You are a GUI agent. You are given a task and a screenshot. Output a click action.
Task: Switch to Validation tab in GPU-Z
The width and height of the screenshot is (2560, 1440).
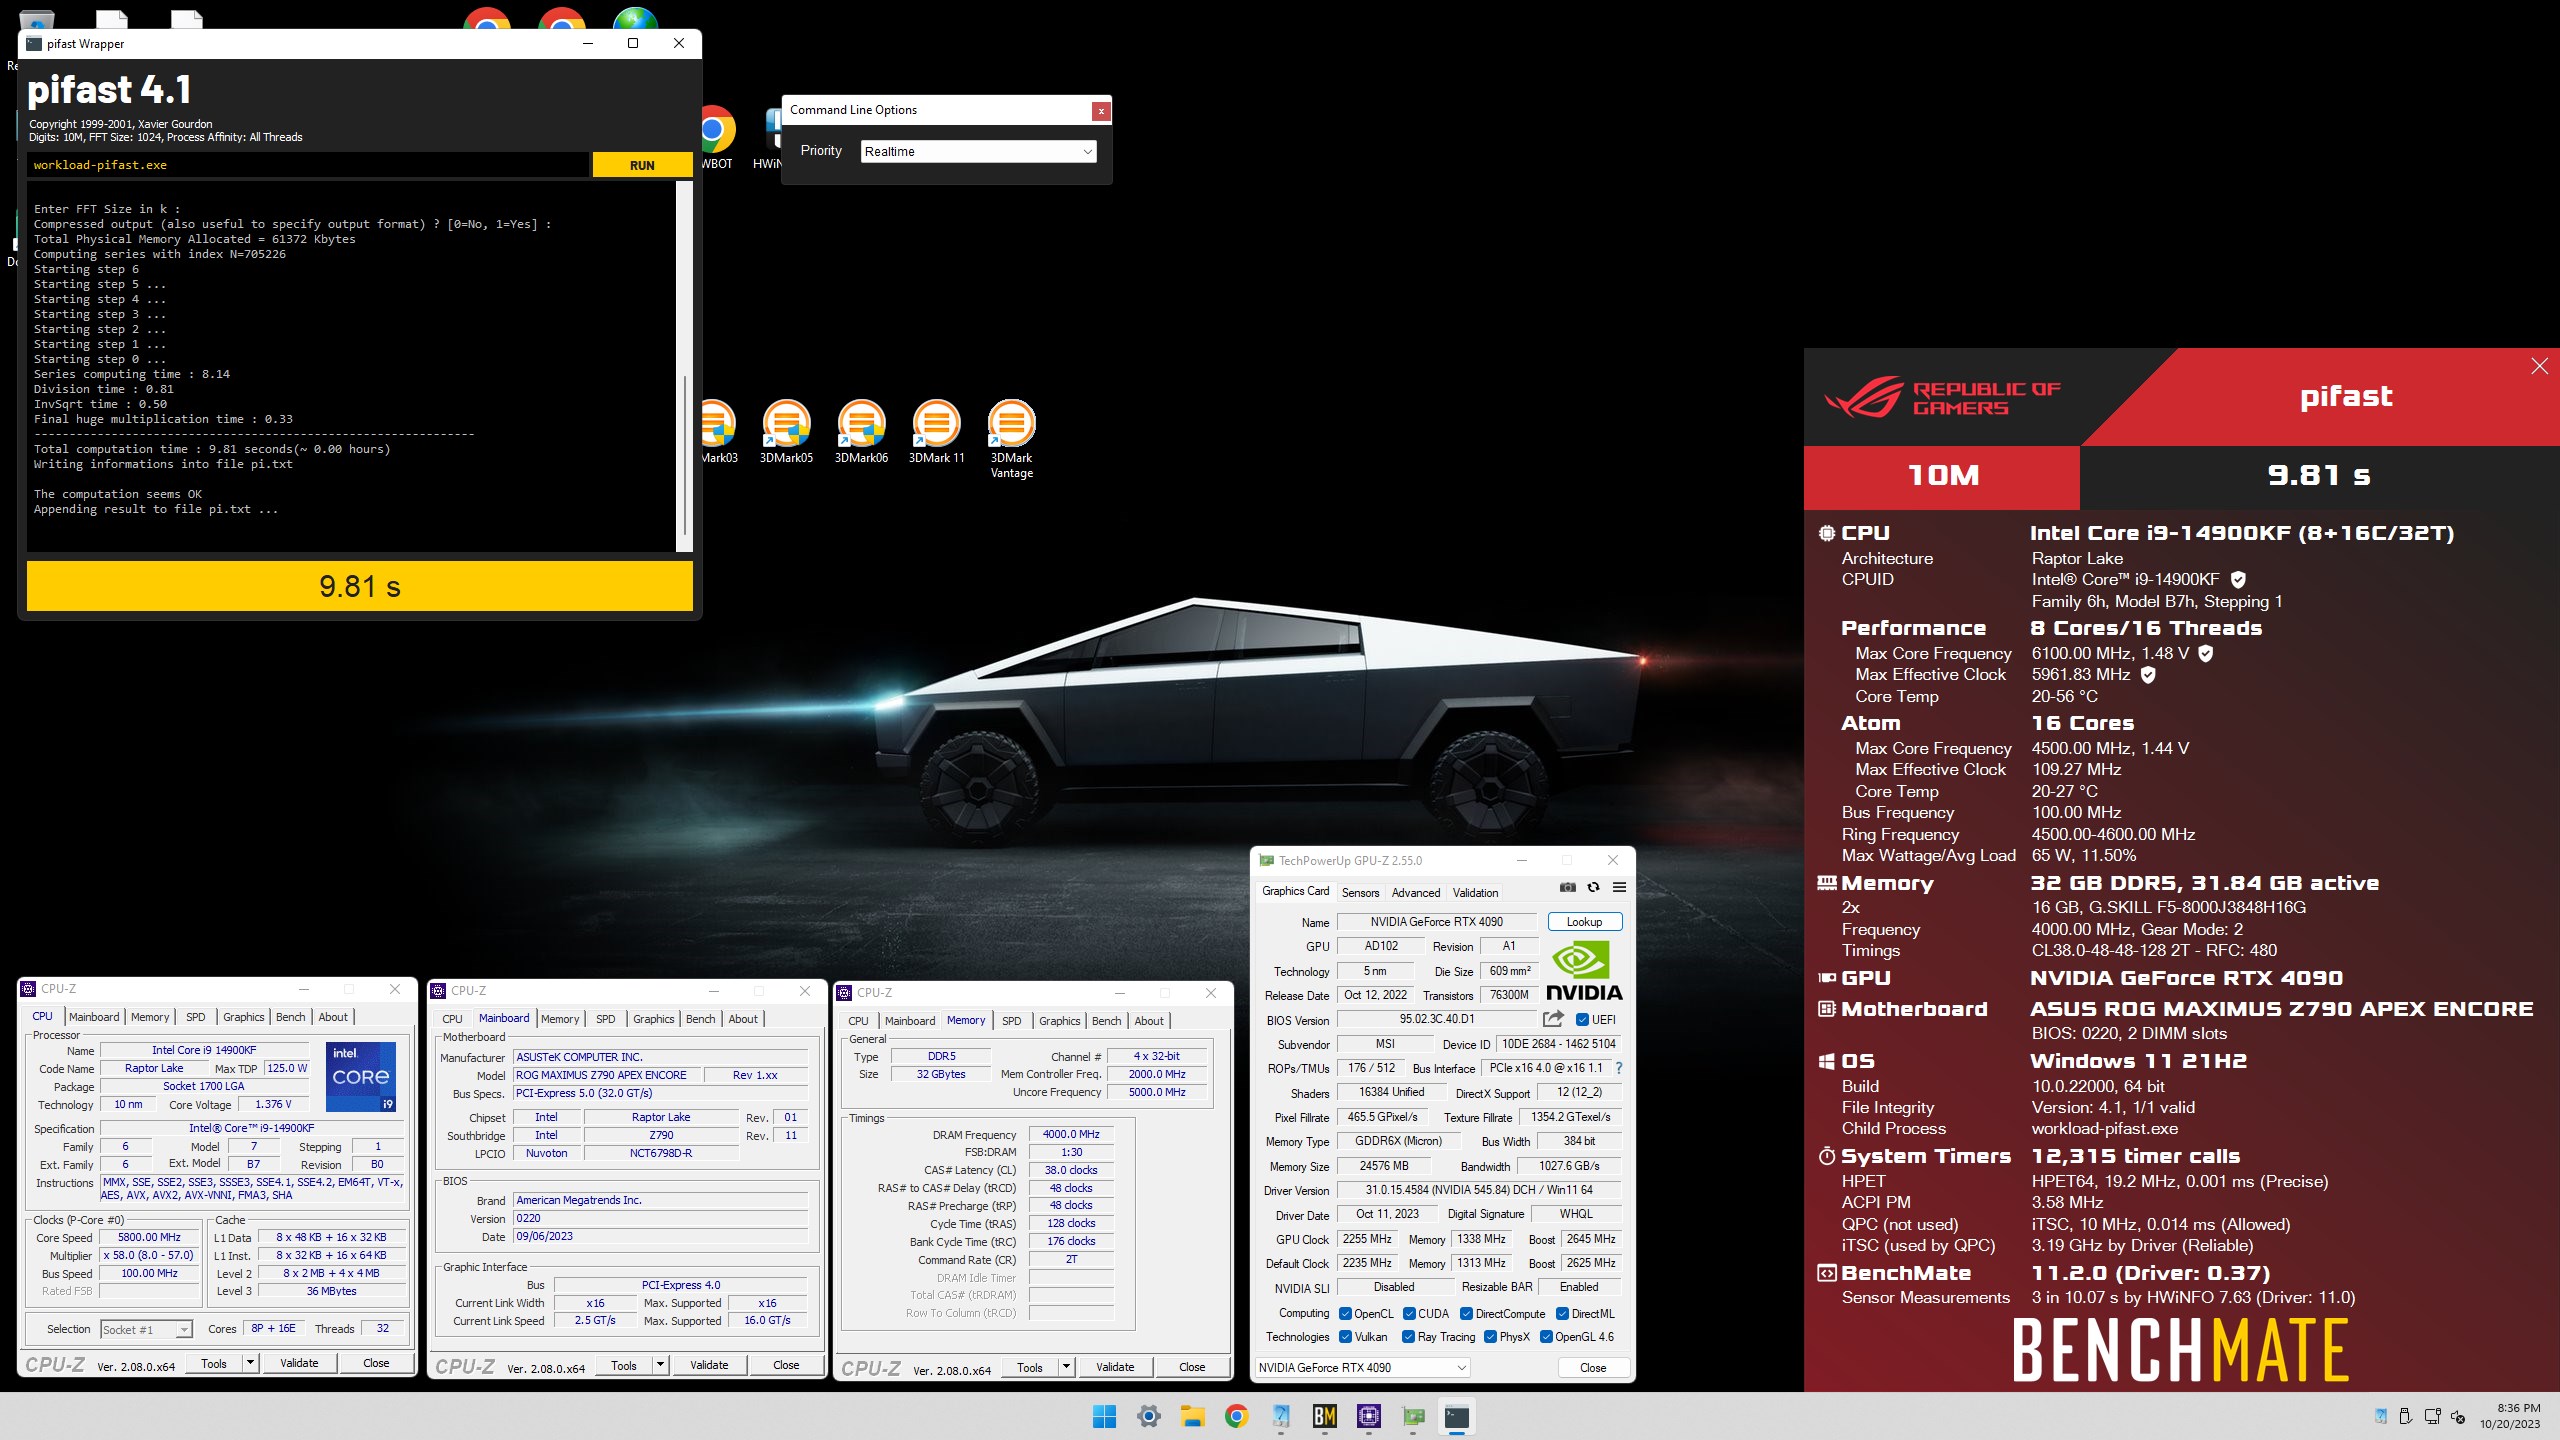click(x=1475, y=892)
